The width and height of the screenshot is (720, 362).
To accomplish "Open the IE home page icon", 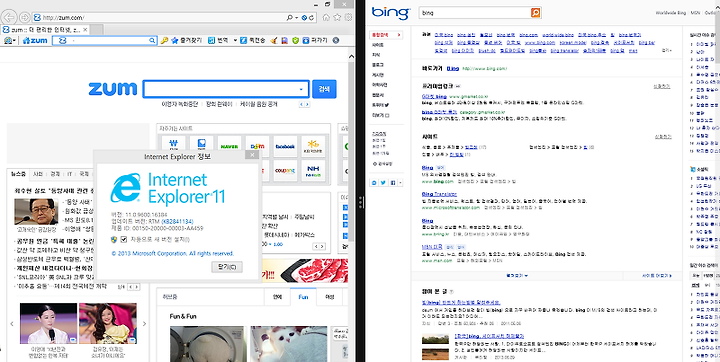I will click(326, 17).
